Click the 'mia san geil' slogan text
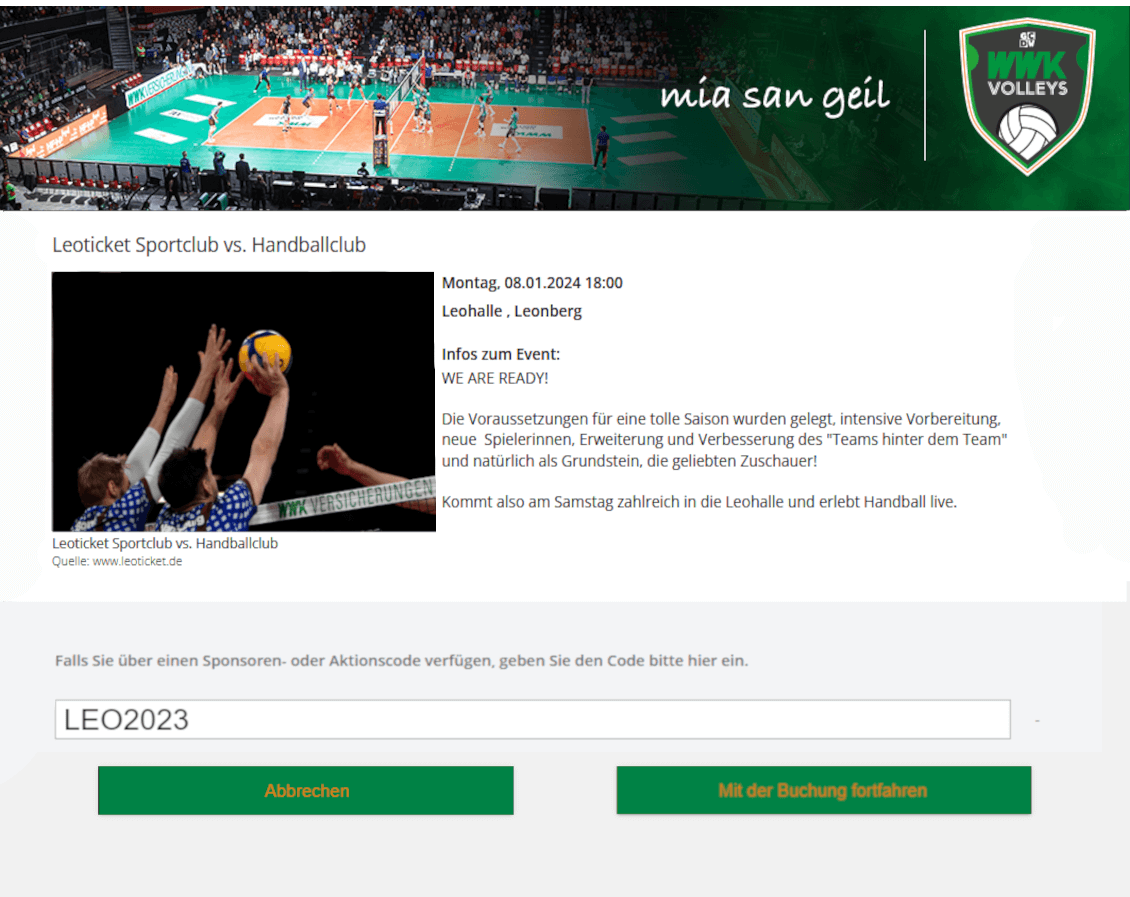This screenshot has height=897, width=1130. pos(774,96)
